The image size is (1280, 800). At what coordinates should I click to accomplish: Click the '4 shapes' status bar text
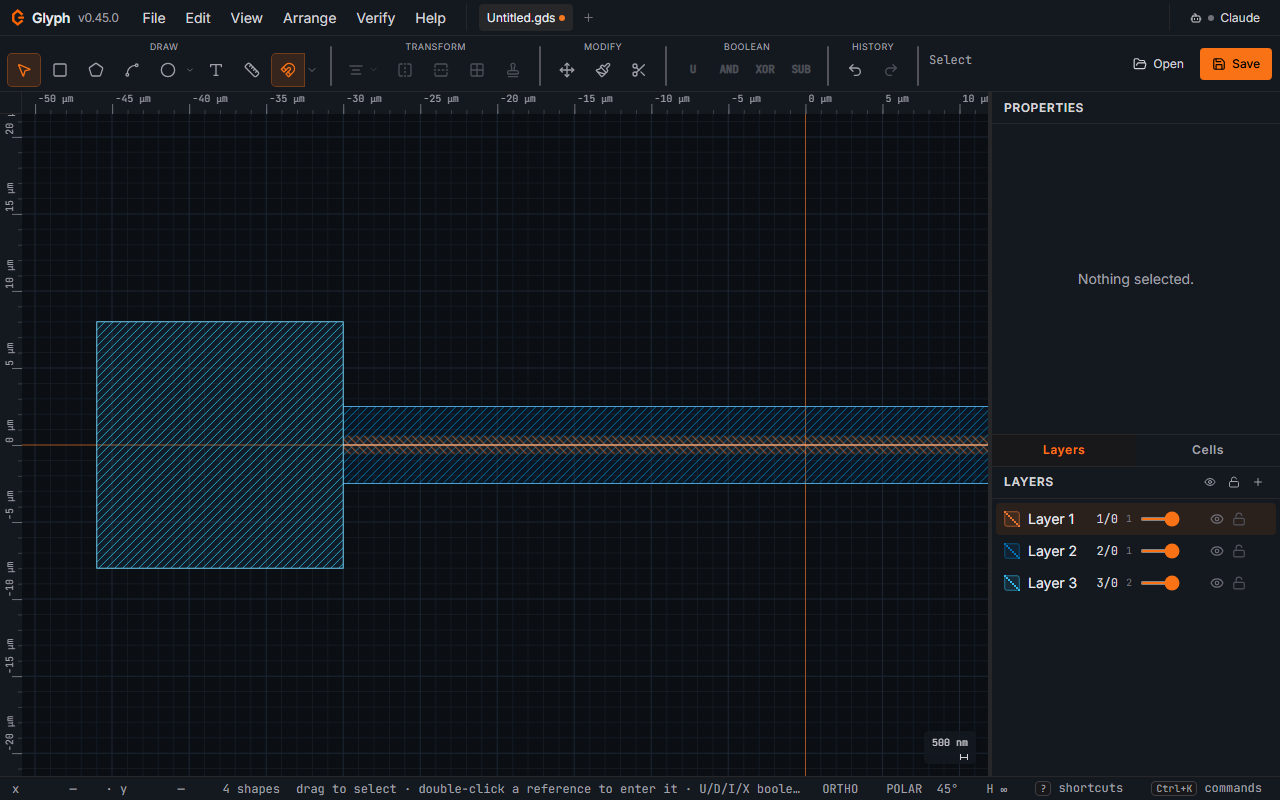tap(251, 788)
